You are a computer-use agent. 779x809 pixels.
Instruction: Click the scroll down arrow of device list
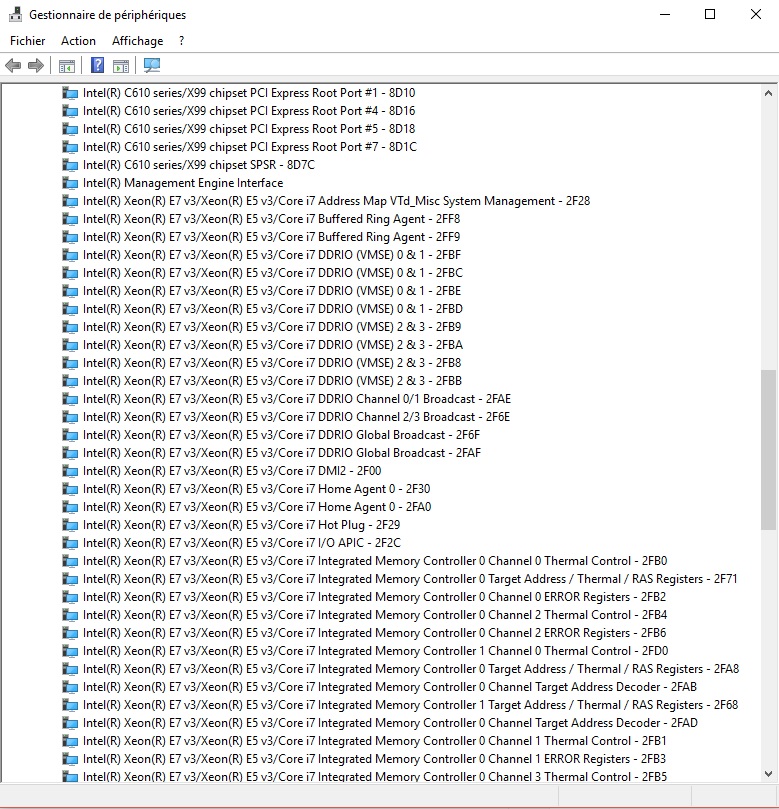(768, 774)
